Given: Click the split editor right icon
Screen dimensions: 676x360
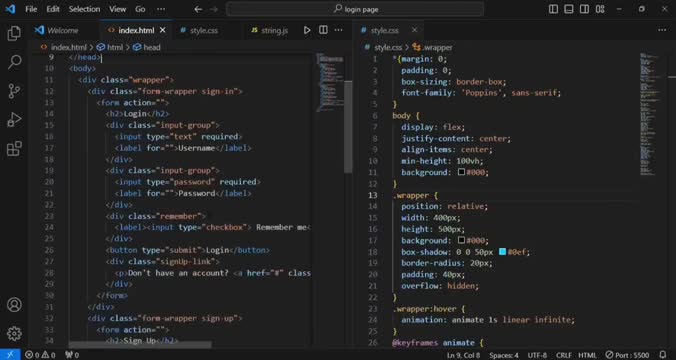Looking at the screenshot, I should point(323,30).
